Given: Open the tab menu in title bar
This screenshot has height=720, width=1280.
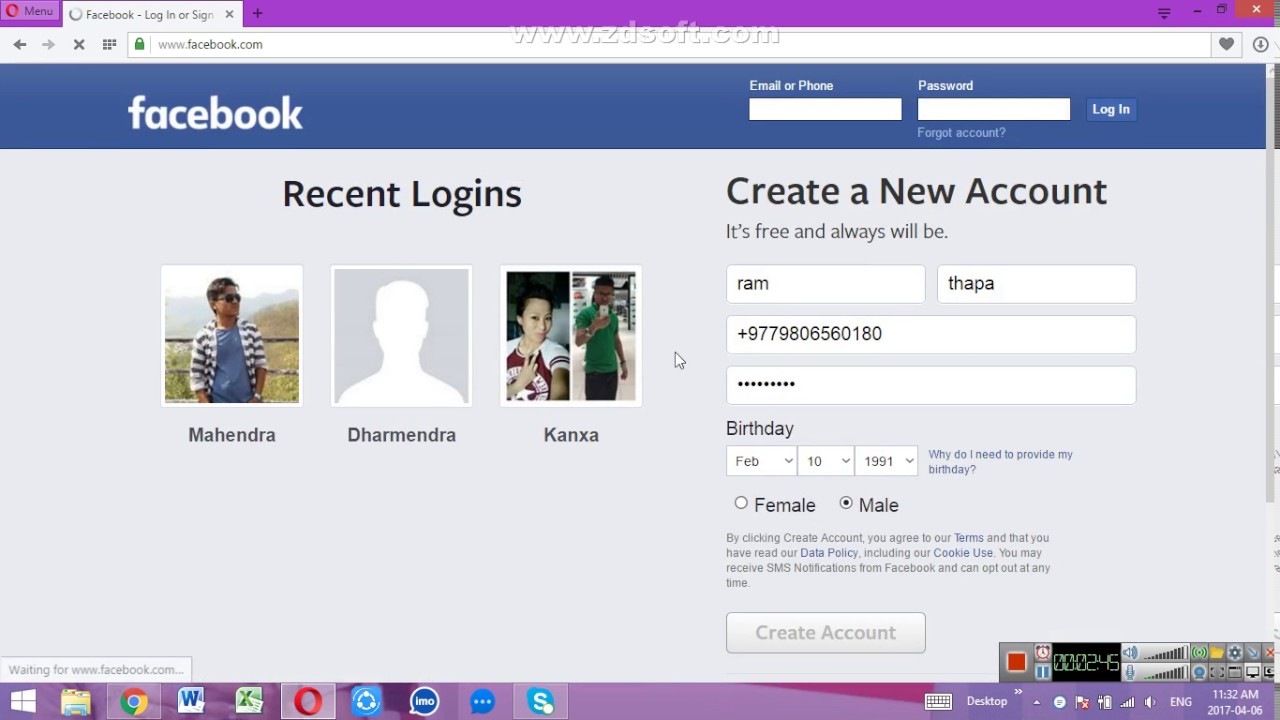Looking at the screenshot, I should [1164, 12].
